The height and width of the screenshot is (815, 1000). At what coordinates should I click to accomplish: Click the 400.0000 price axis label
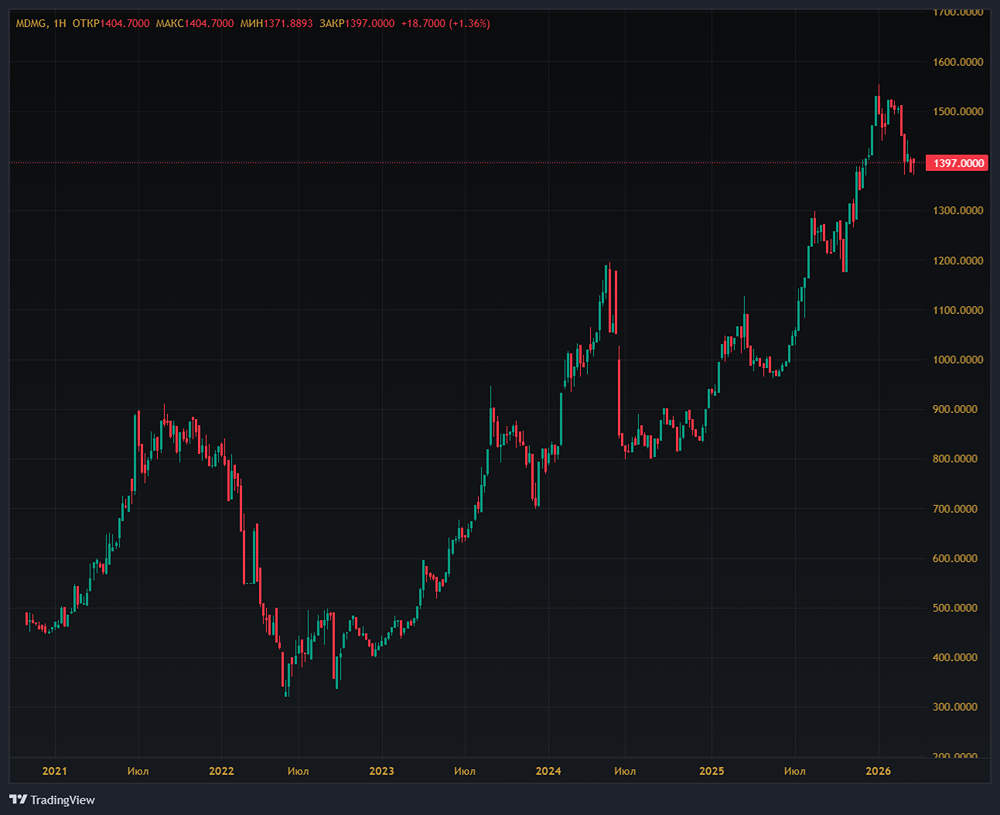tap(954, 657)
